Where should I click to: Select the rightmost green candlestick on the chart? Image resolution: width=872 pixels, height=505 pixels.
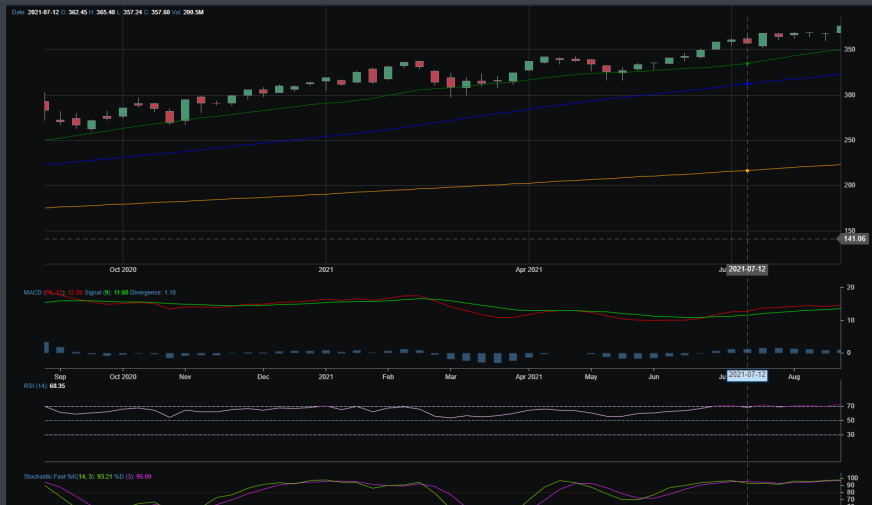839,29
